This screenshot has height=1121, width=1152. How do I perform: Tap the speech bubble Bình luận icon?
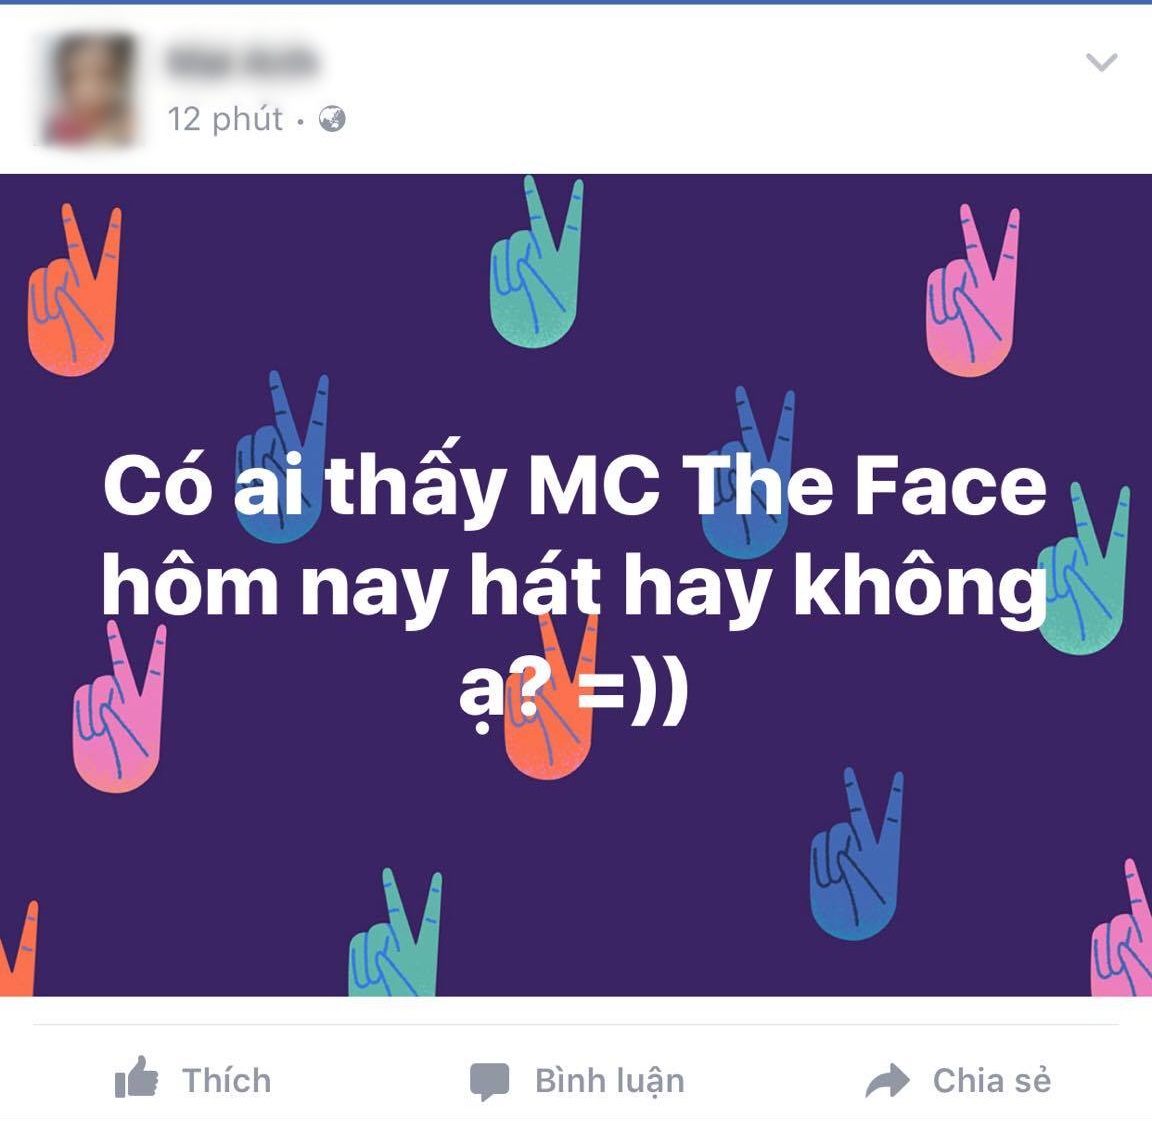click(489, 1081)
